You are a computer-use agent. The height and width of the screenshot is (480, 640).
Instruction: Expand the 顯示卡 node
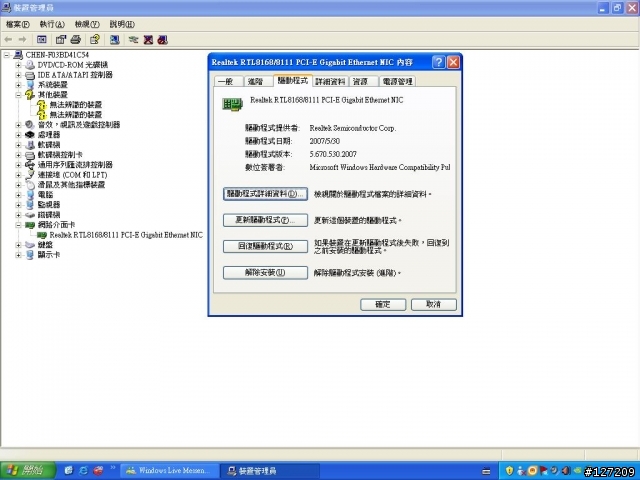18,255
